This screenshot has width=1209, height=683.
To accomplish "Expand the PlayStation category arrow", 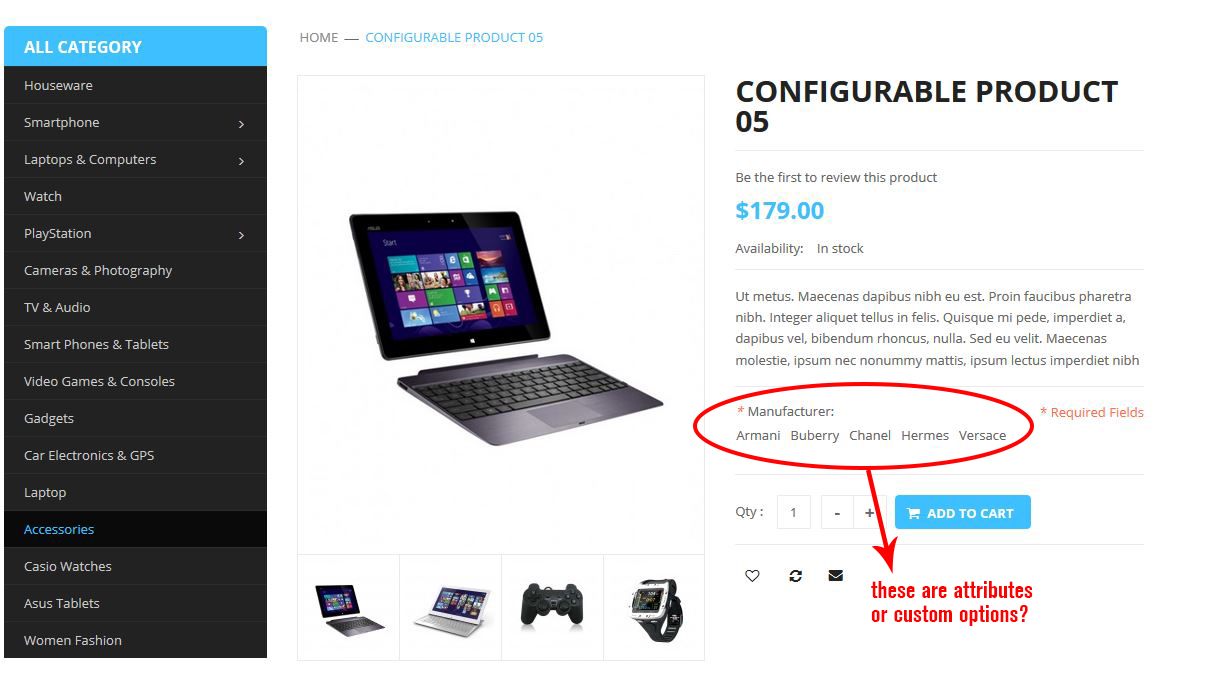I will [x=241, y=235].
